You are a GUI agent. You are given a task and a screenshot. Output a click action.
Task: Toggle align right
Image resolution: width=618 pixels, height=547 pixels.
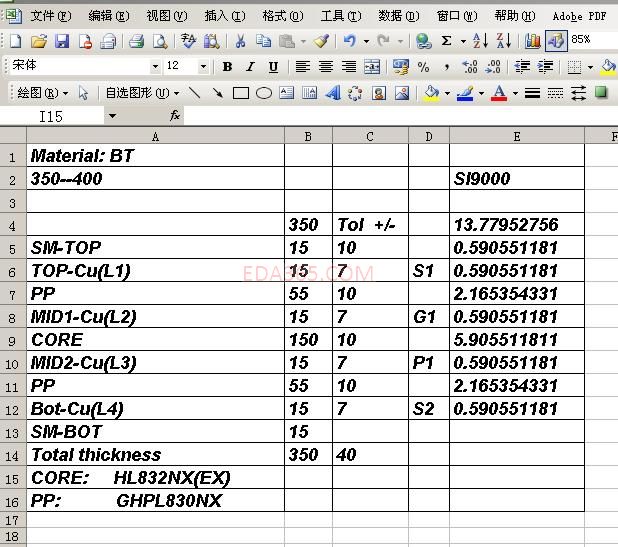[x=349, y=67]
